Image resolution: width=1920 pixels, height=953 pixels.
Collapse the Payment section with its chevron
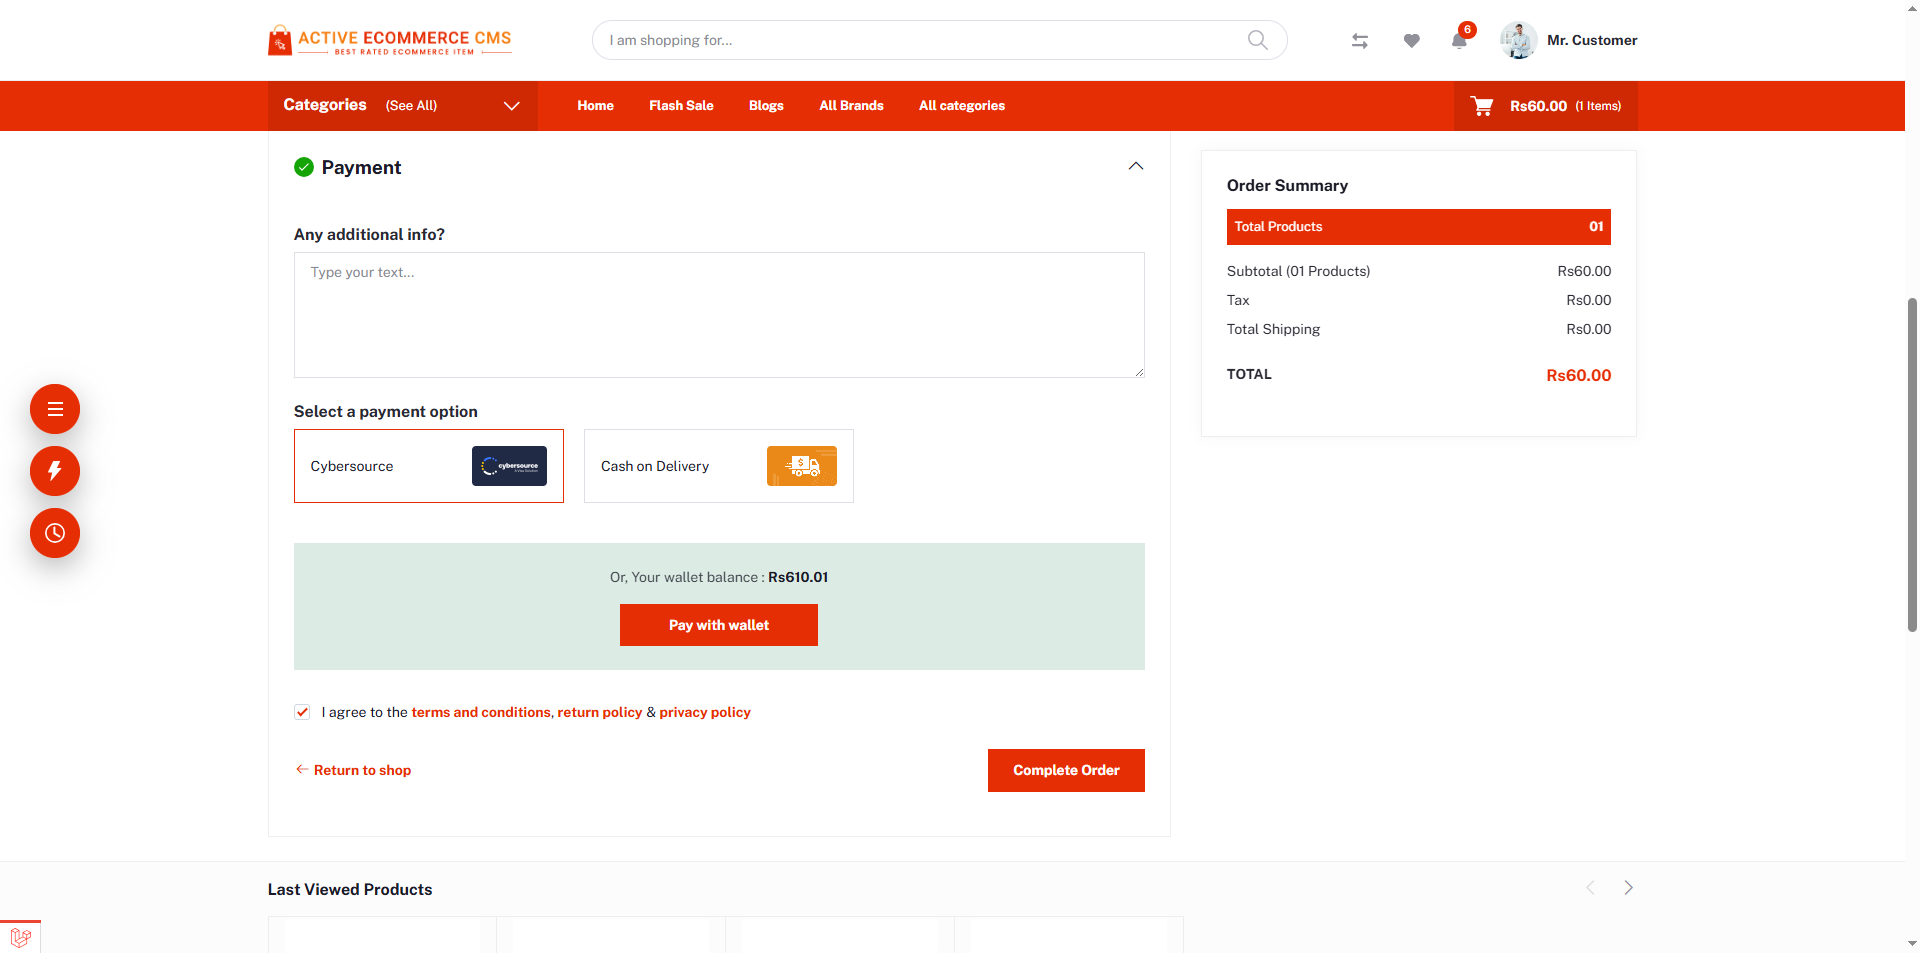tap(1135, 166)
